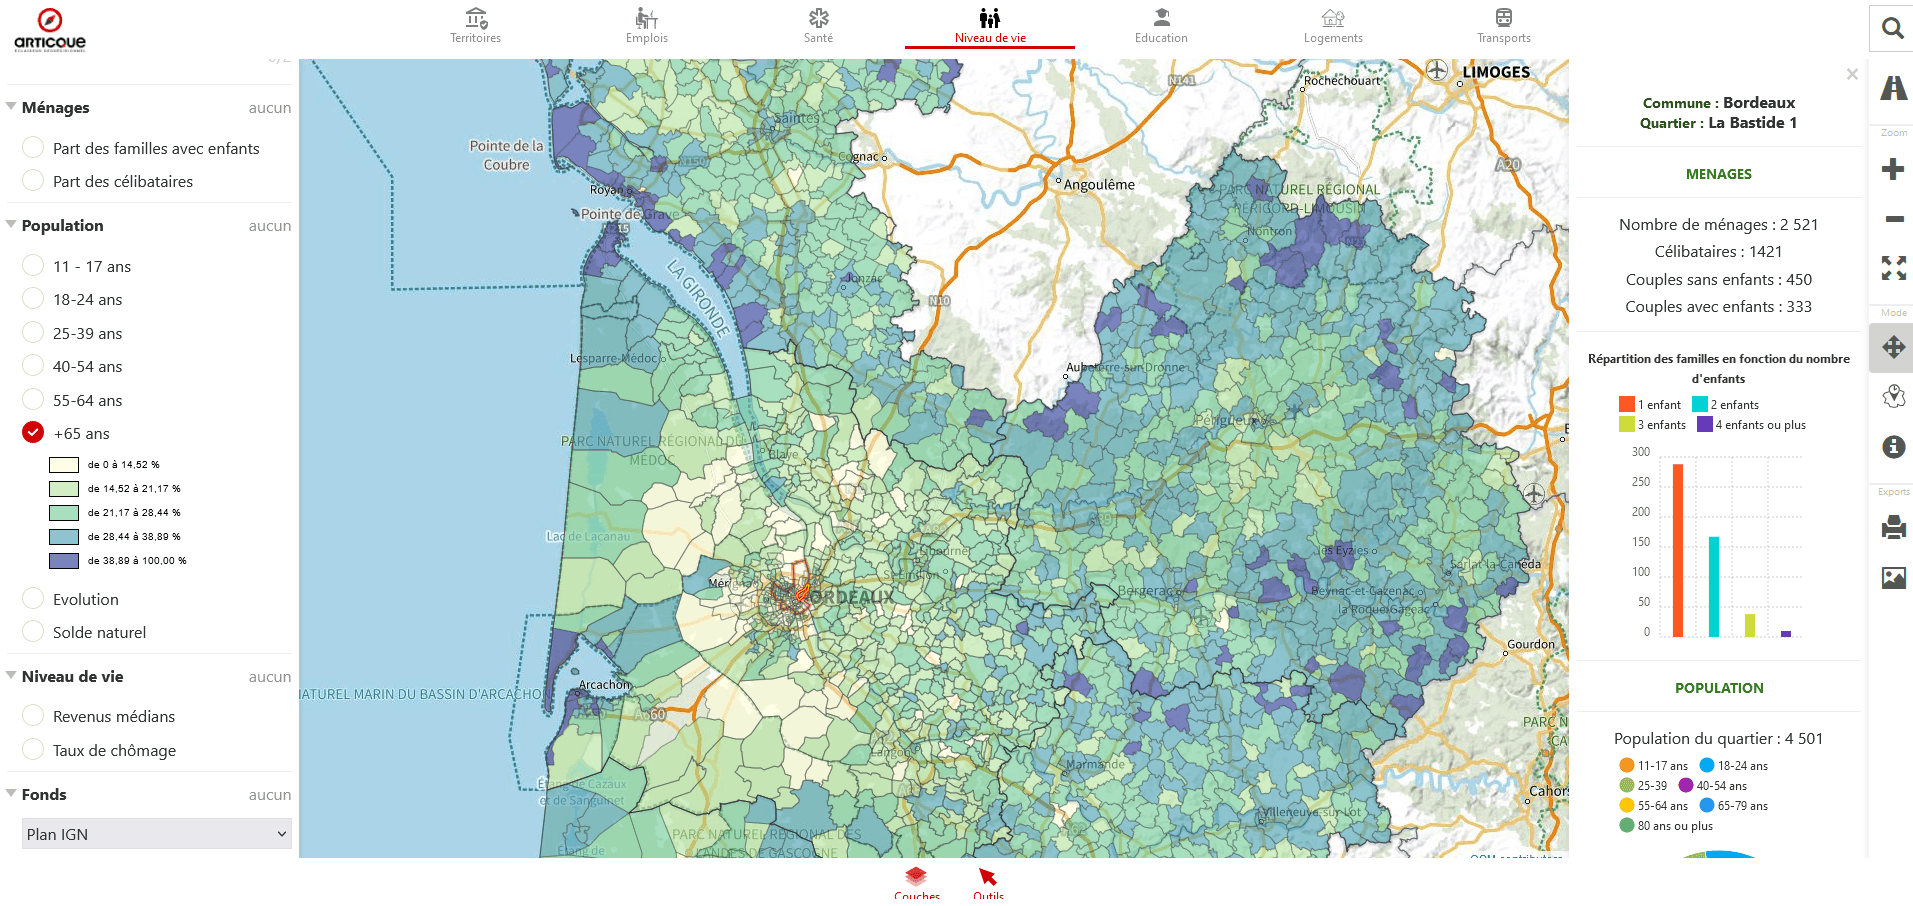
Task: Click the zoom out minus icon
Action: click(1893, 219)
